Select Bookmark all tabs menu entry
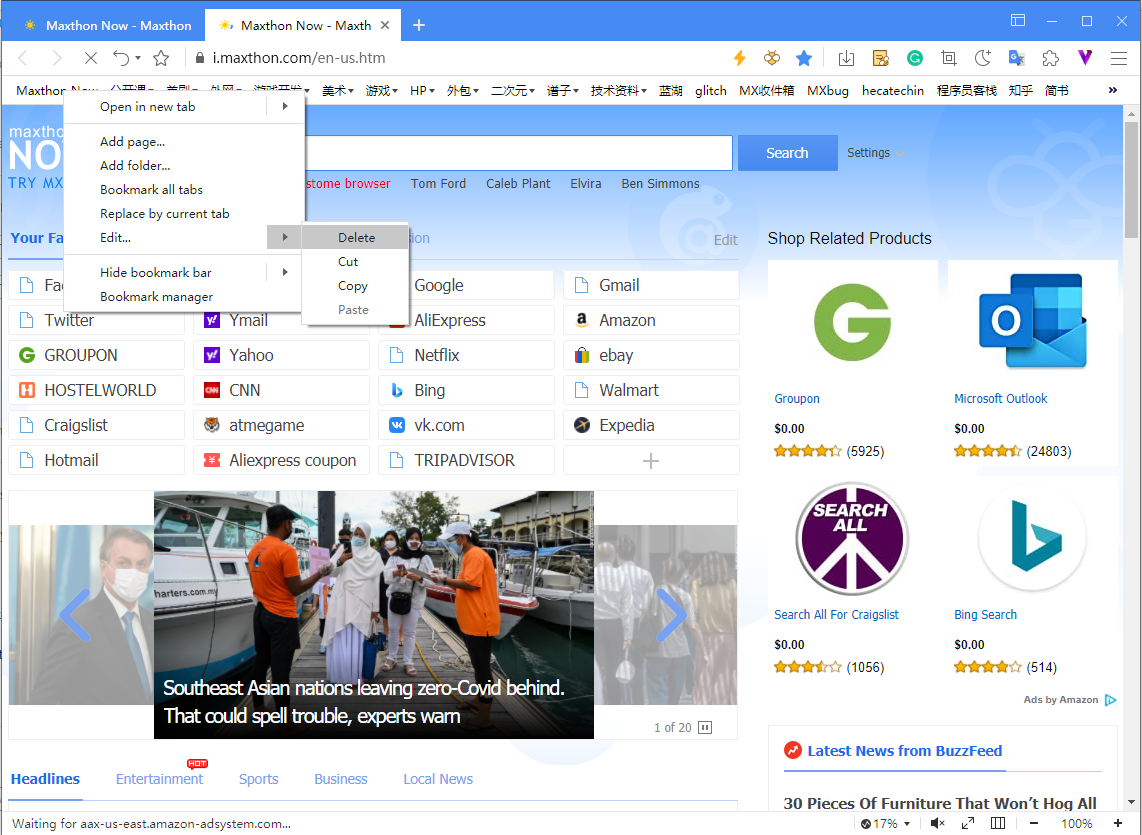1142x835 pixels. pyautogui.click(x=183, y=189)
